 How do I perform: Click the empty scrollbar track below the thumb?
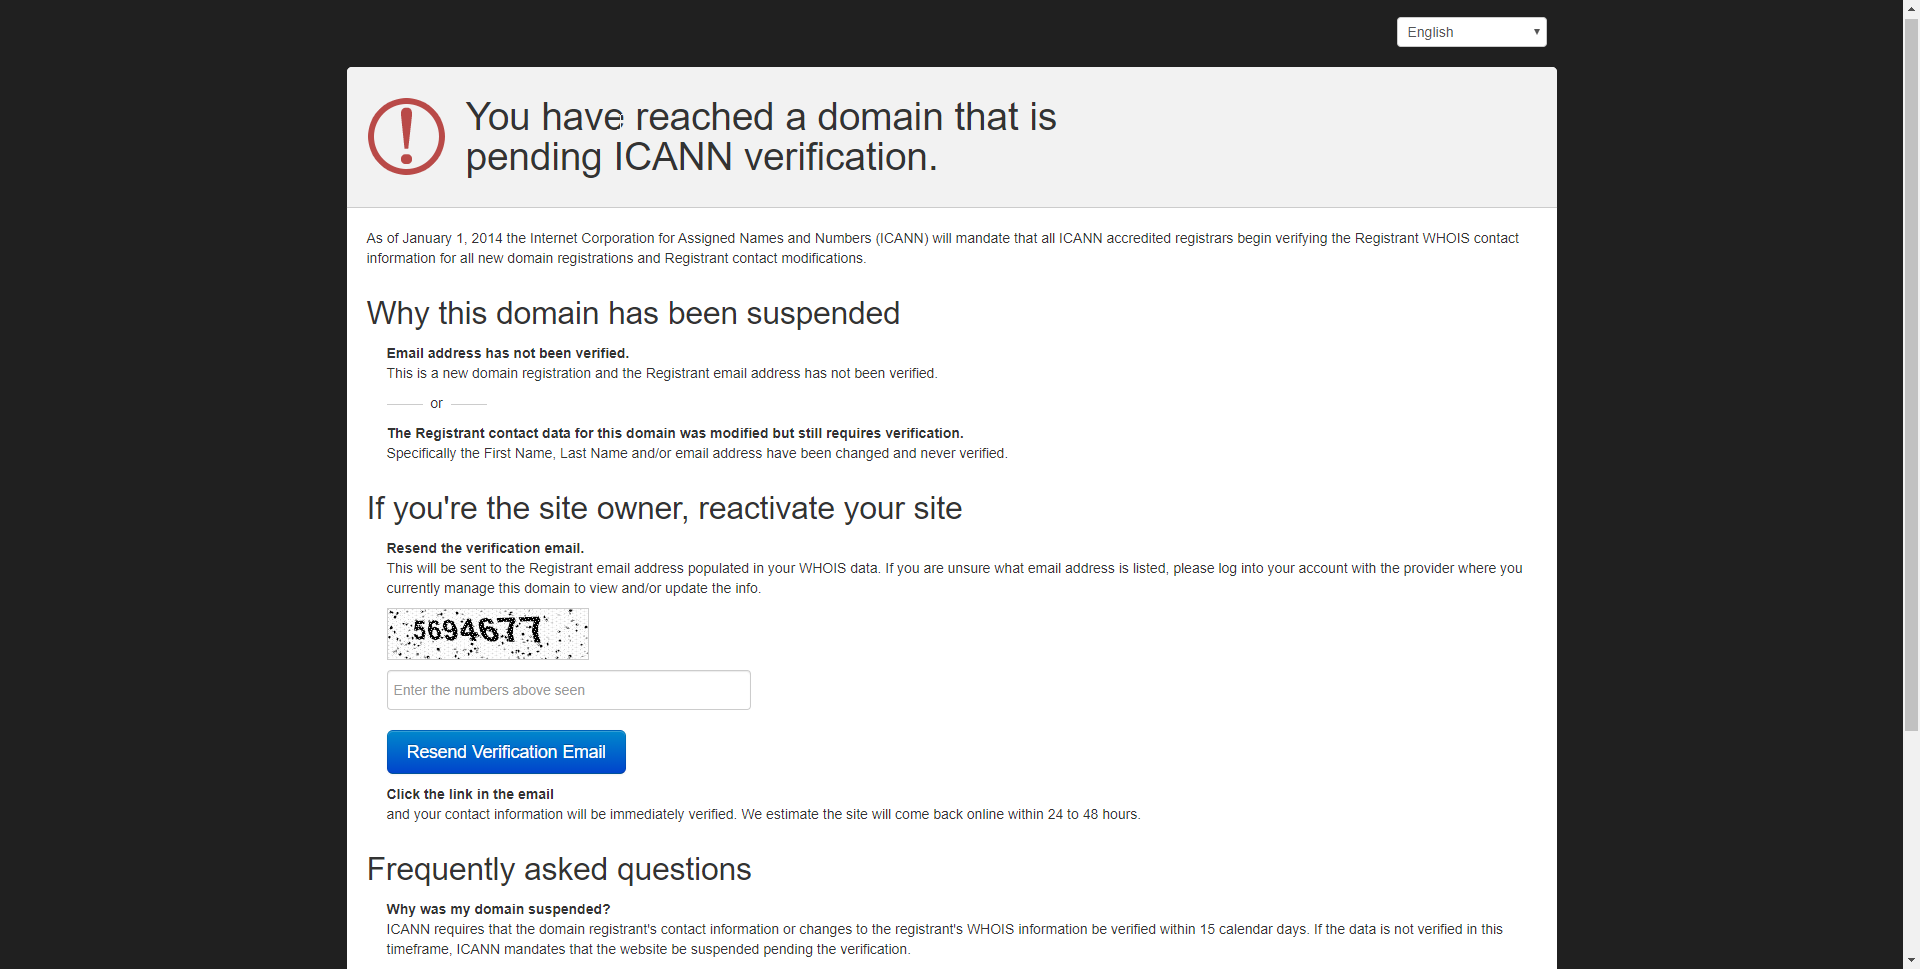click(1911, 842)
